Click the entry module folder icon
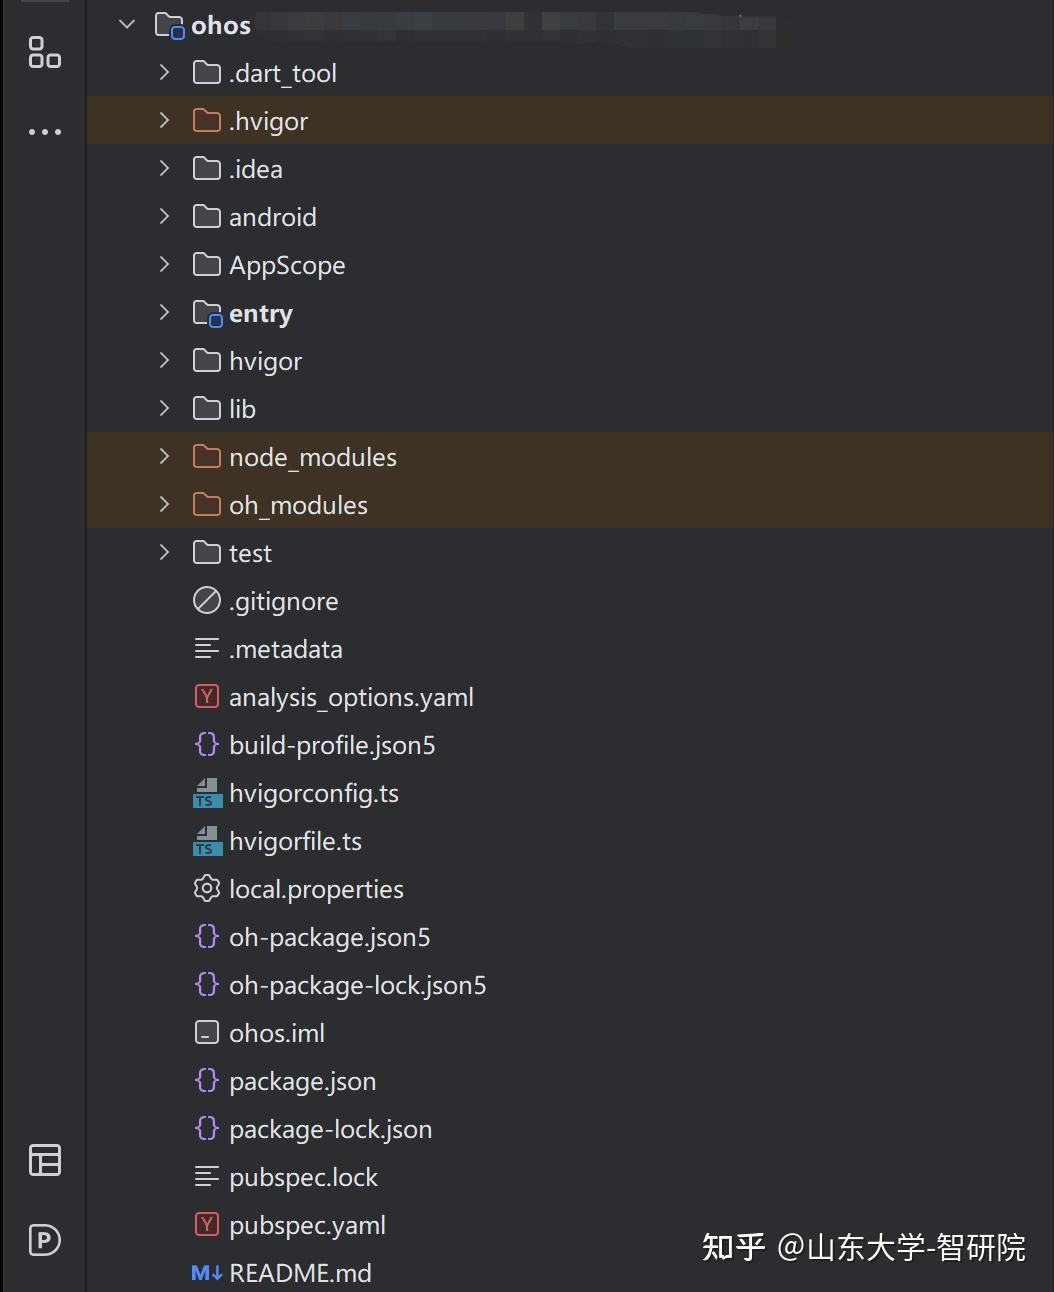The image size is (1054, 1292). click(207, 314)
